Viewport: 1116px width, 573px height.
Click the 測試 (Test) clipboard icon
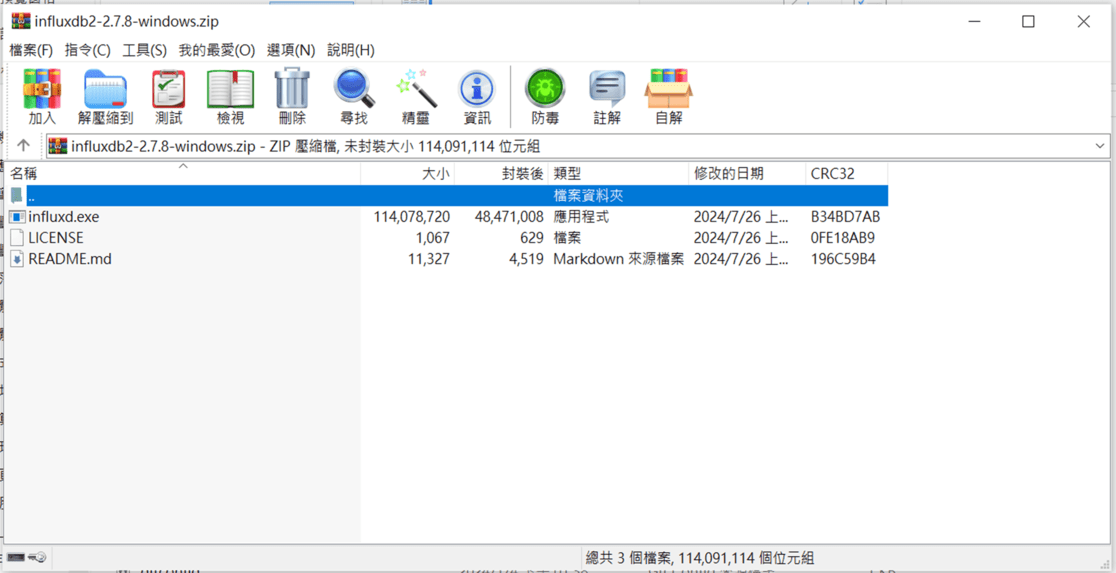(x=169, y=88)
